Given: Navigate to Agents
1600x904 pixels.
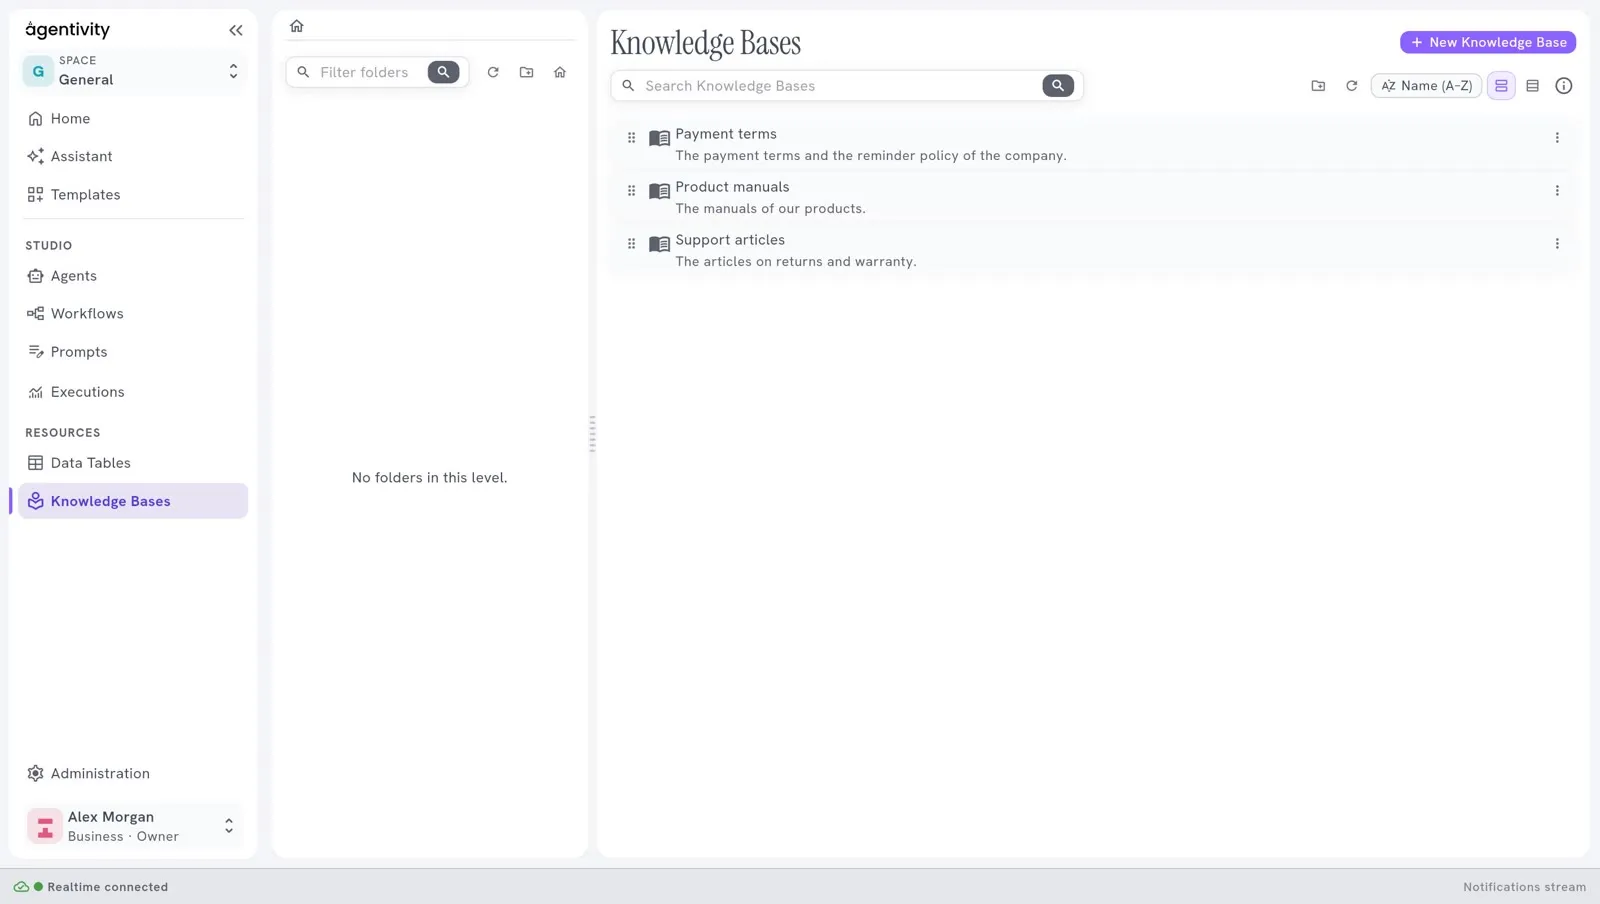Looking at the screenshot, I should tap(133, 276).
